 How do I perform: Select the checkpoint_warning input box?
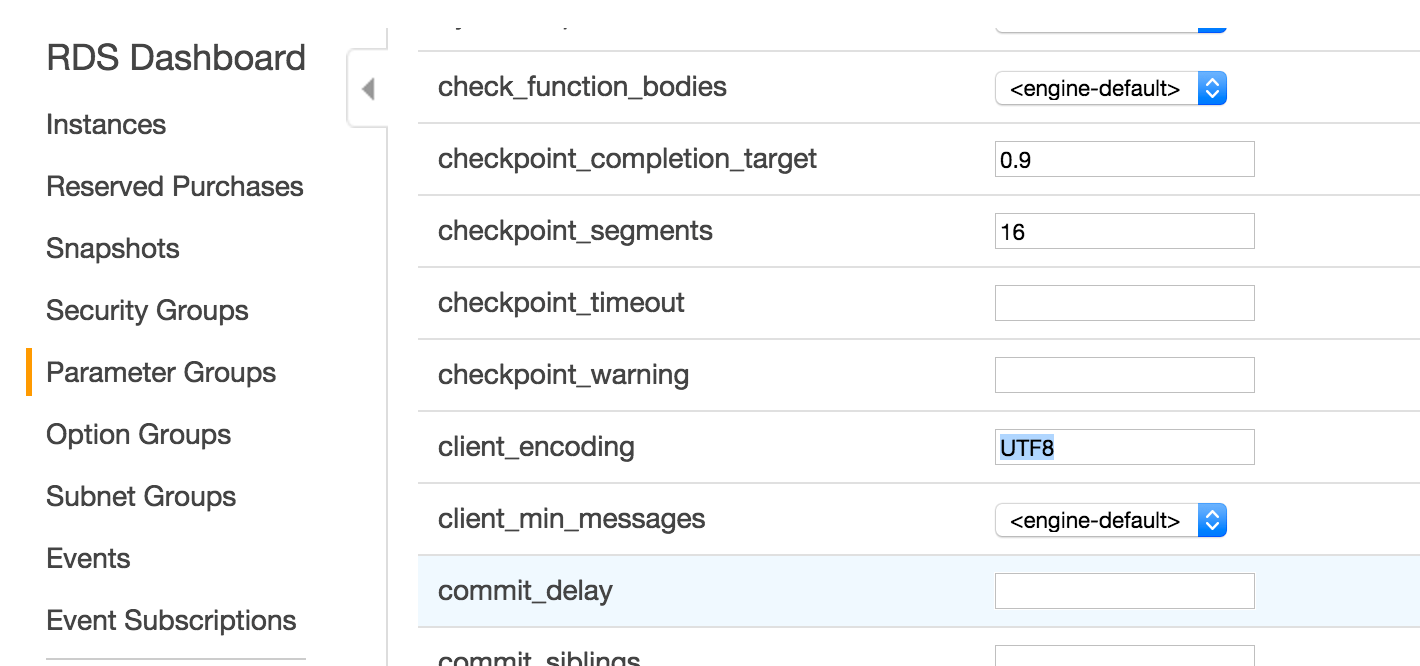tap(1124, 375)
